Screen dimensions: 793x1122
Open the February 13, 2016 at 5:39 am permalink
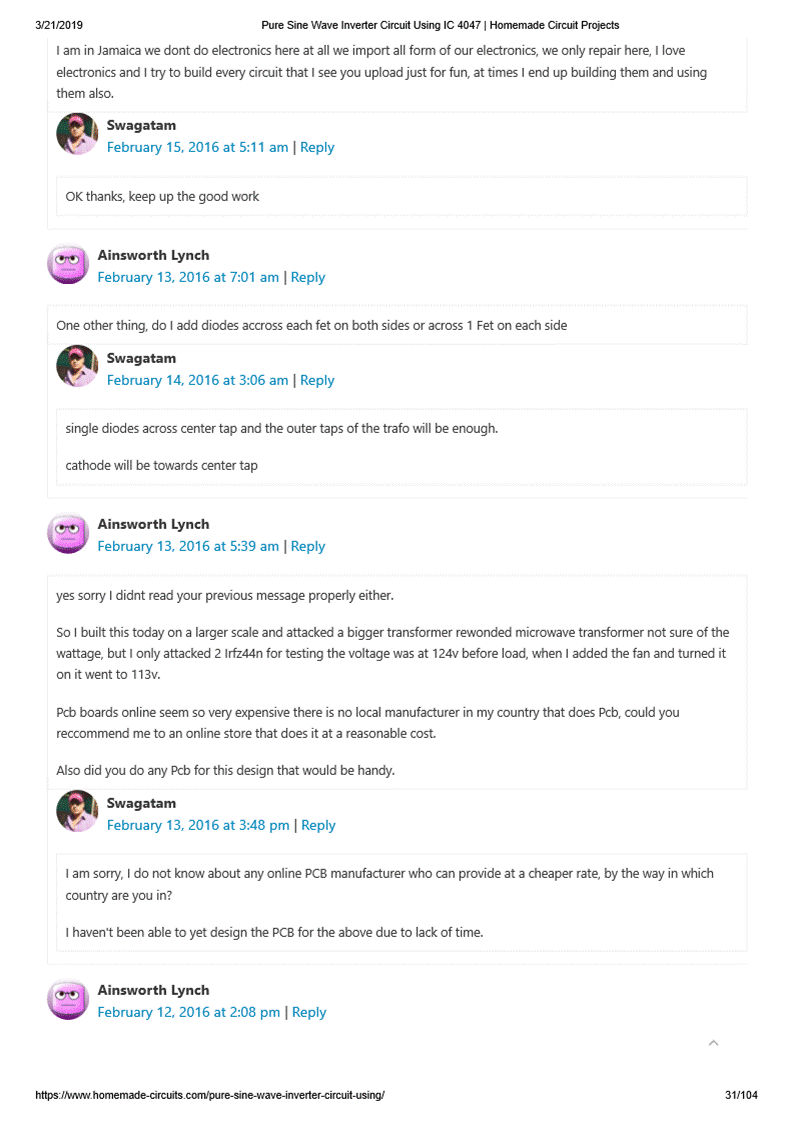188,546
